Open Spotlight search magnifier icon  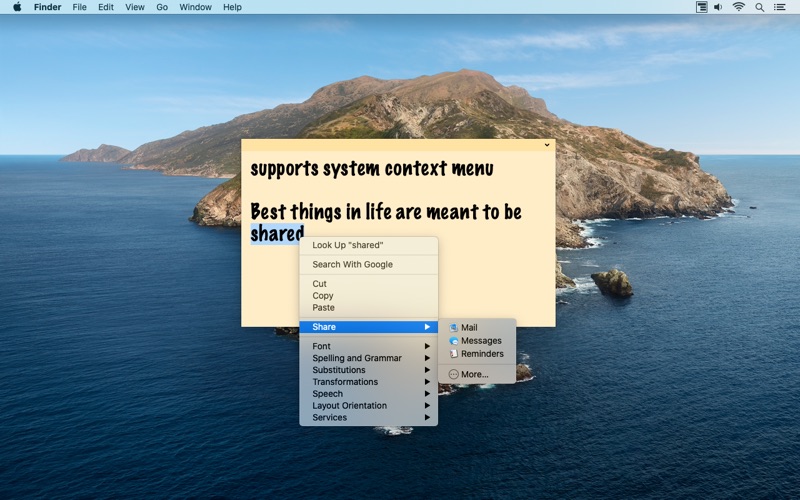pyautogui.click(x=760, y=7)
